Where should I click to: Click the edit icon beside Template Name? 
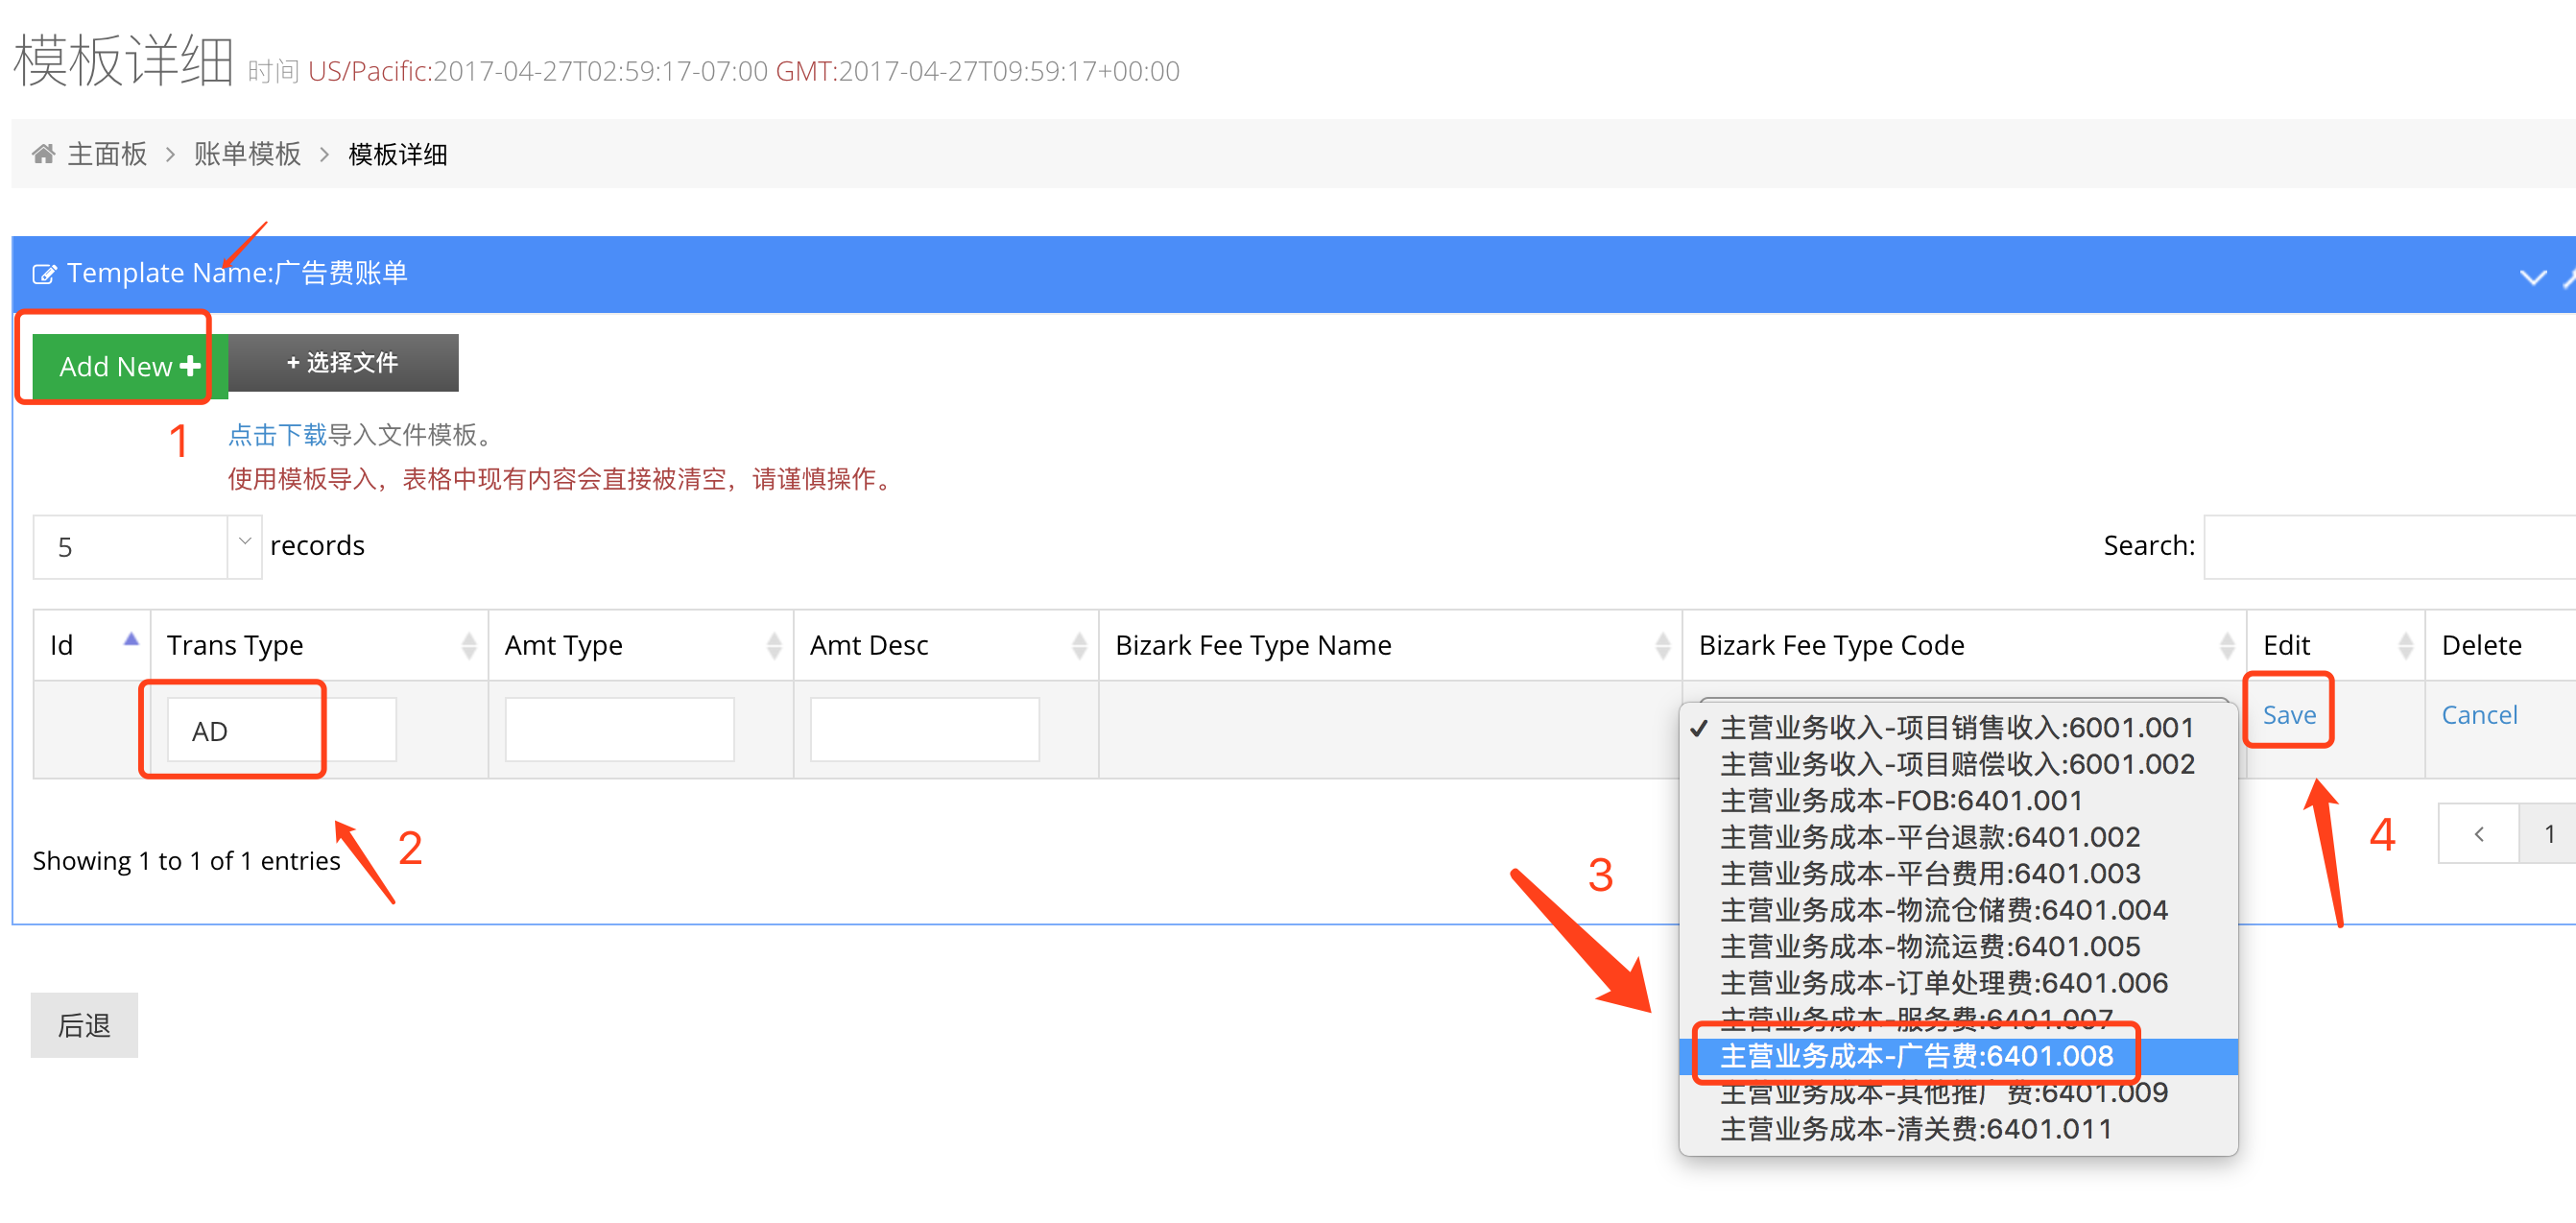coord(44,274)
